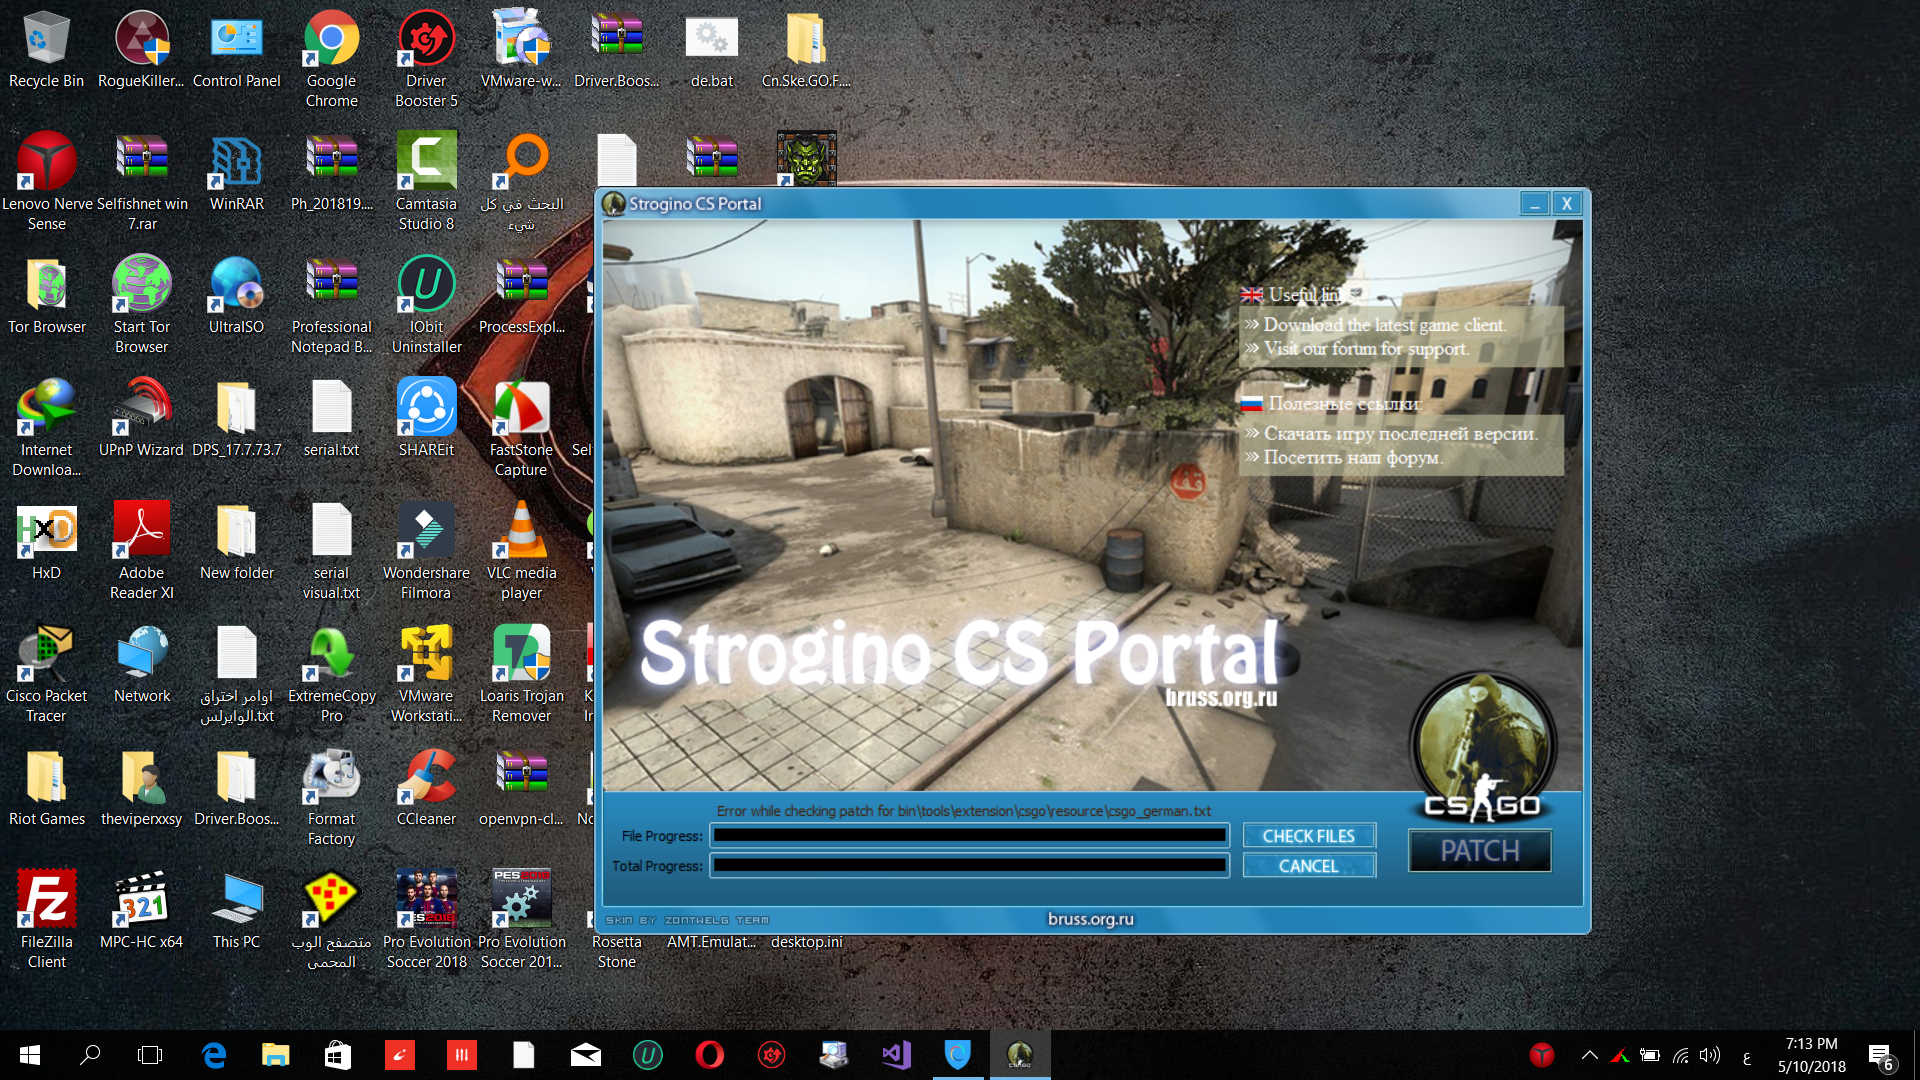Select the RogueKiller desktop icon
The height and width of the screenshot is (1080, 1920).
(141, 50)
